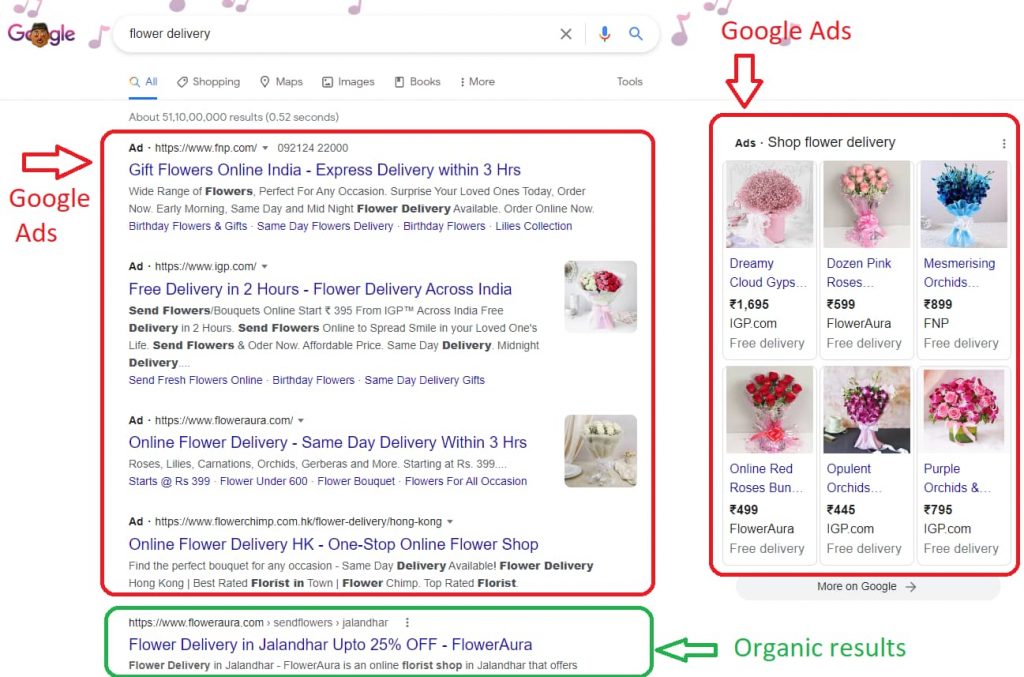Open Dozen Pink Roses product image
This screenshot has width=1024, height=677.
866,204
